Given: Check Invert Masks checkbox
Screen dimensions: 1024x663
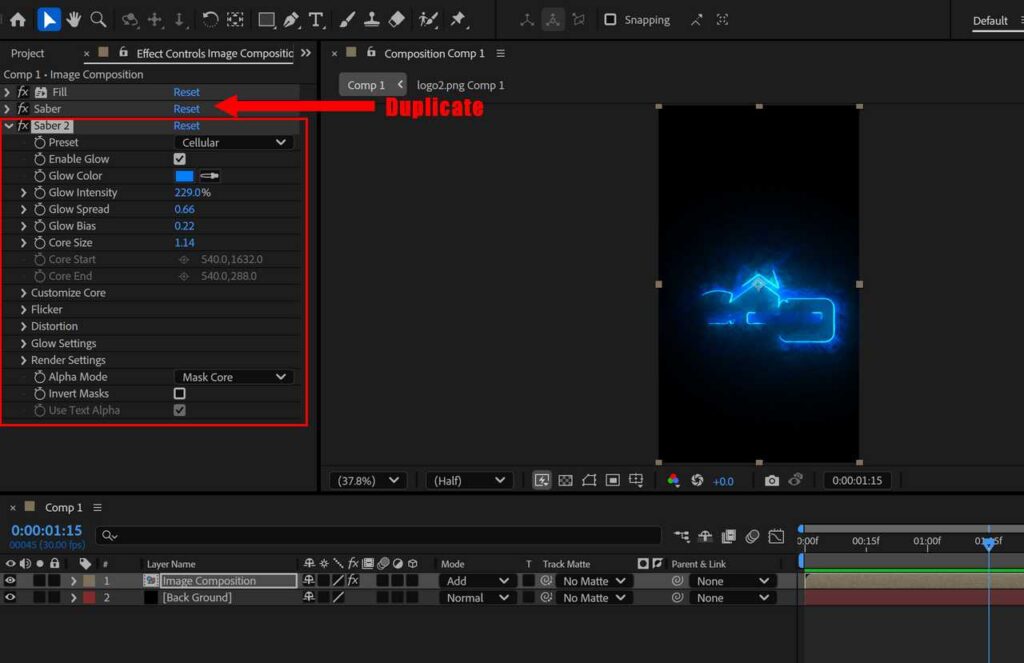Looking at the screenshot, I should [180, 393].
